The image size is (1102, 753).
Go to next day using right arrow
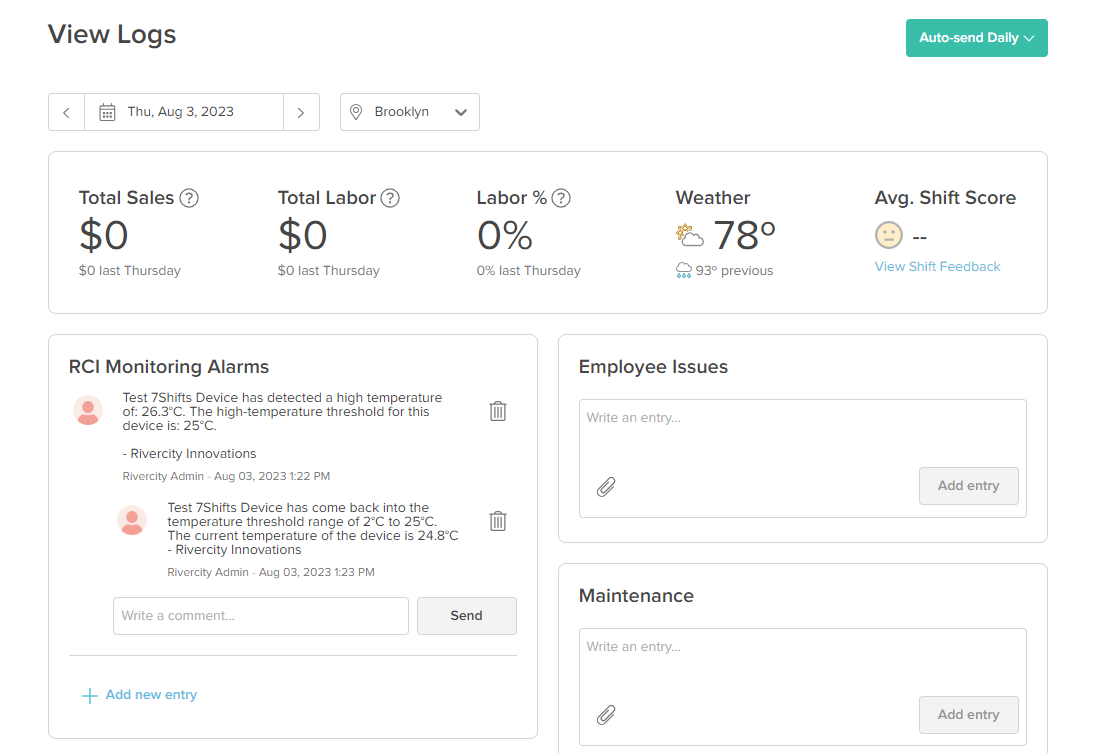pos(301,112)
